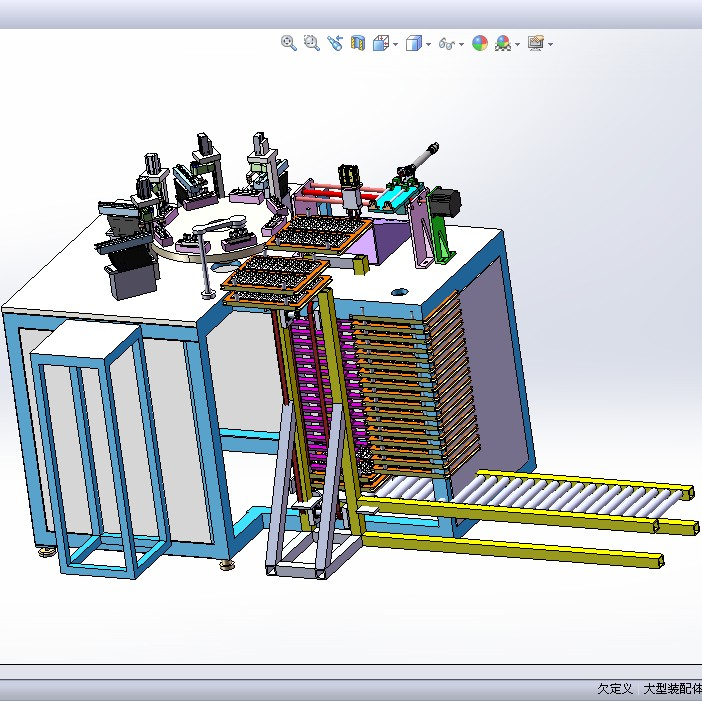Image resolution: width=702 pixels, height=701 pixels.
Task: Click the 欠定义 status bar indicator
Action: [614, 689]
